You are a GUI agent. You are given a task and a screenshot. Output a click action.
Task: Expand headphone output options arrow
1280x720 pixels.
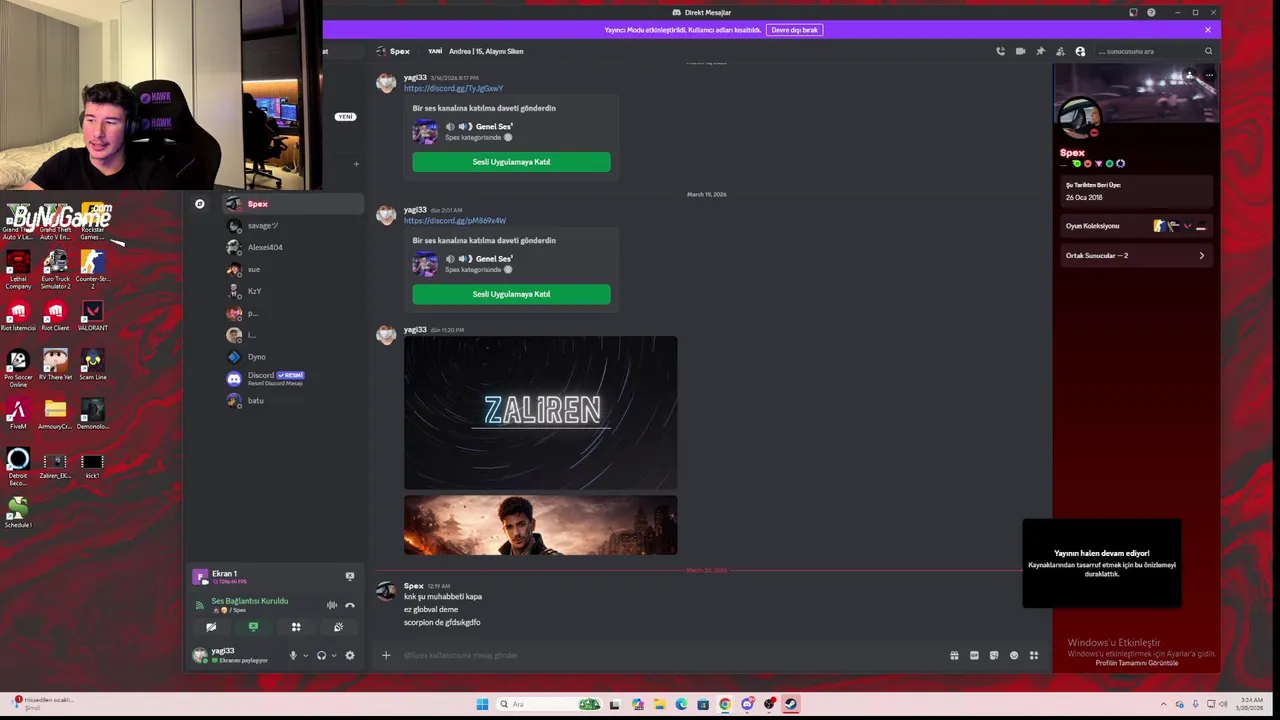(333, 655)
